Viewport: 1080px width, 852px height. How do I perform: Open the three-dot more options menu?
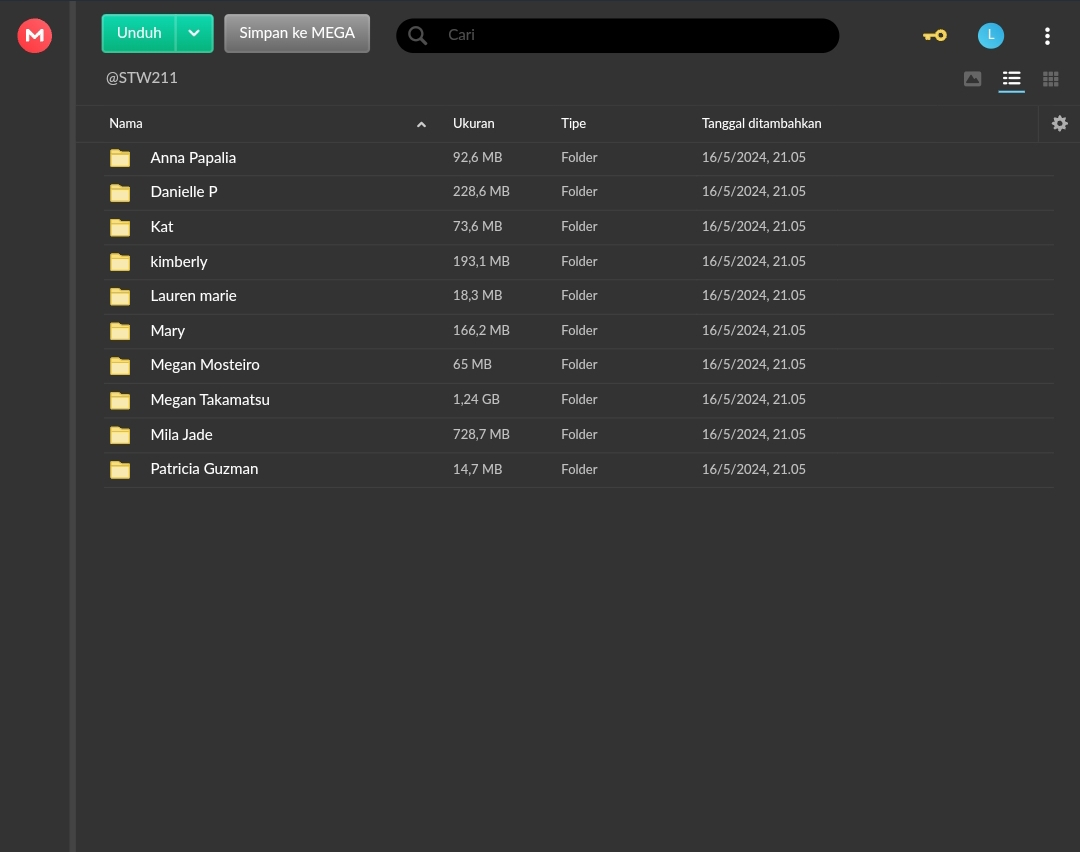(x=1047, y=36)
